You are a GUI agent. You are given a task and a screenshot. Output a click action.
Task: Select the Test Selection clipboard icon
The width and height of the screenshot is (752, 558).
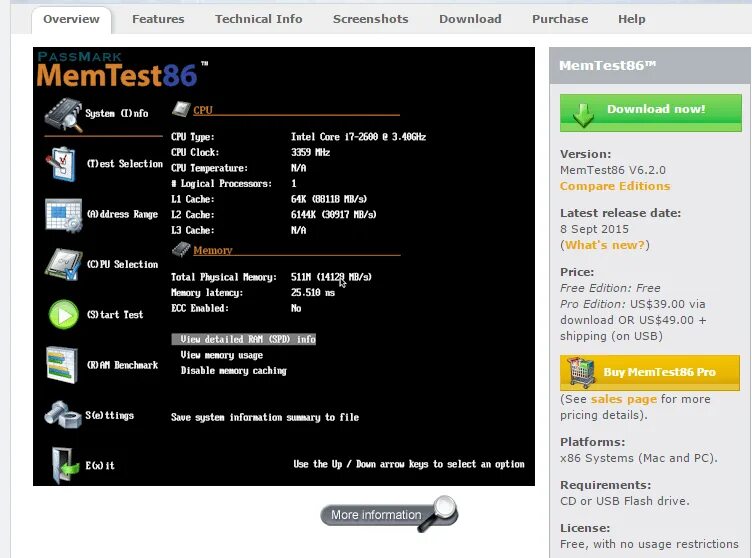click(61, 164)
